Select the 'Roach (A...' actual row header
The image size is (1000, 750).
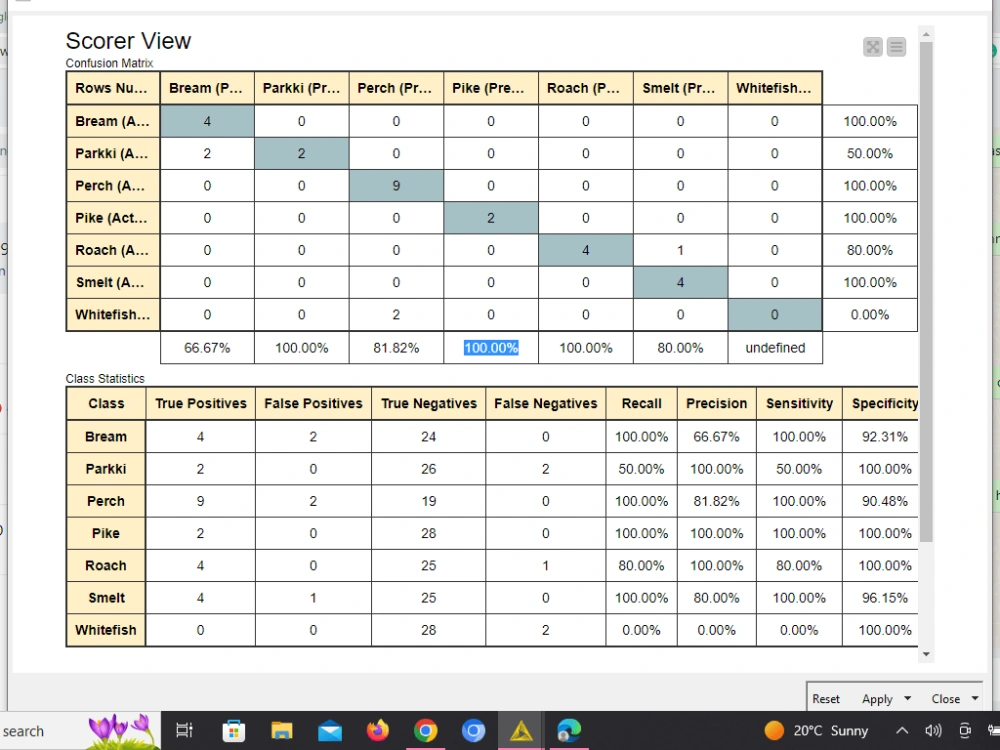[112, 250]
